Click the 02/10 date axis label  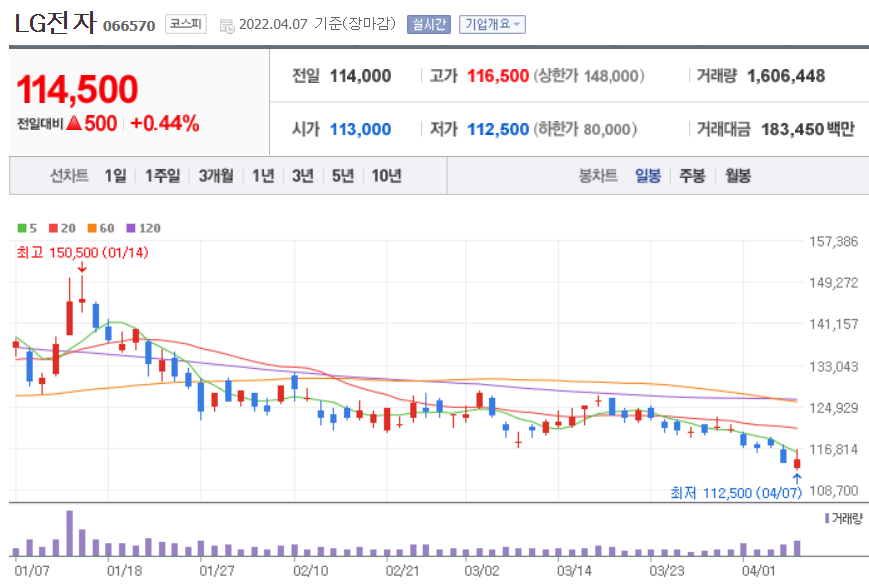310,571
